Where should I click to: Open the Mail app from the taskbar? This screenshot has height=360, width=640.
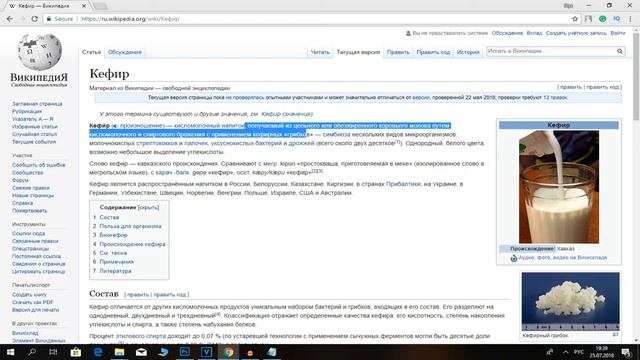coord(141,352)
